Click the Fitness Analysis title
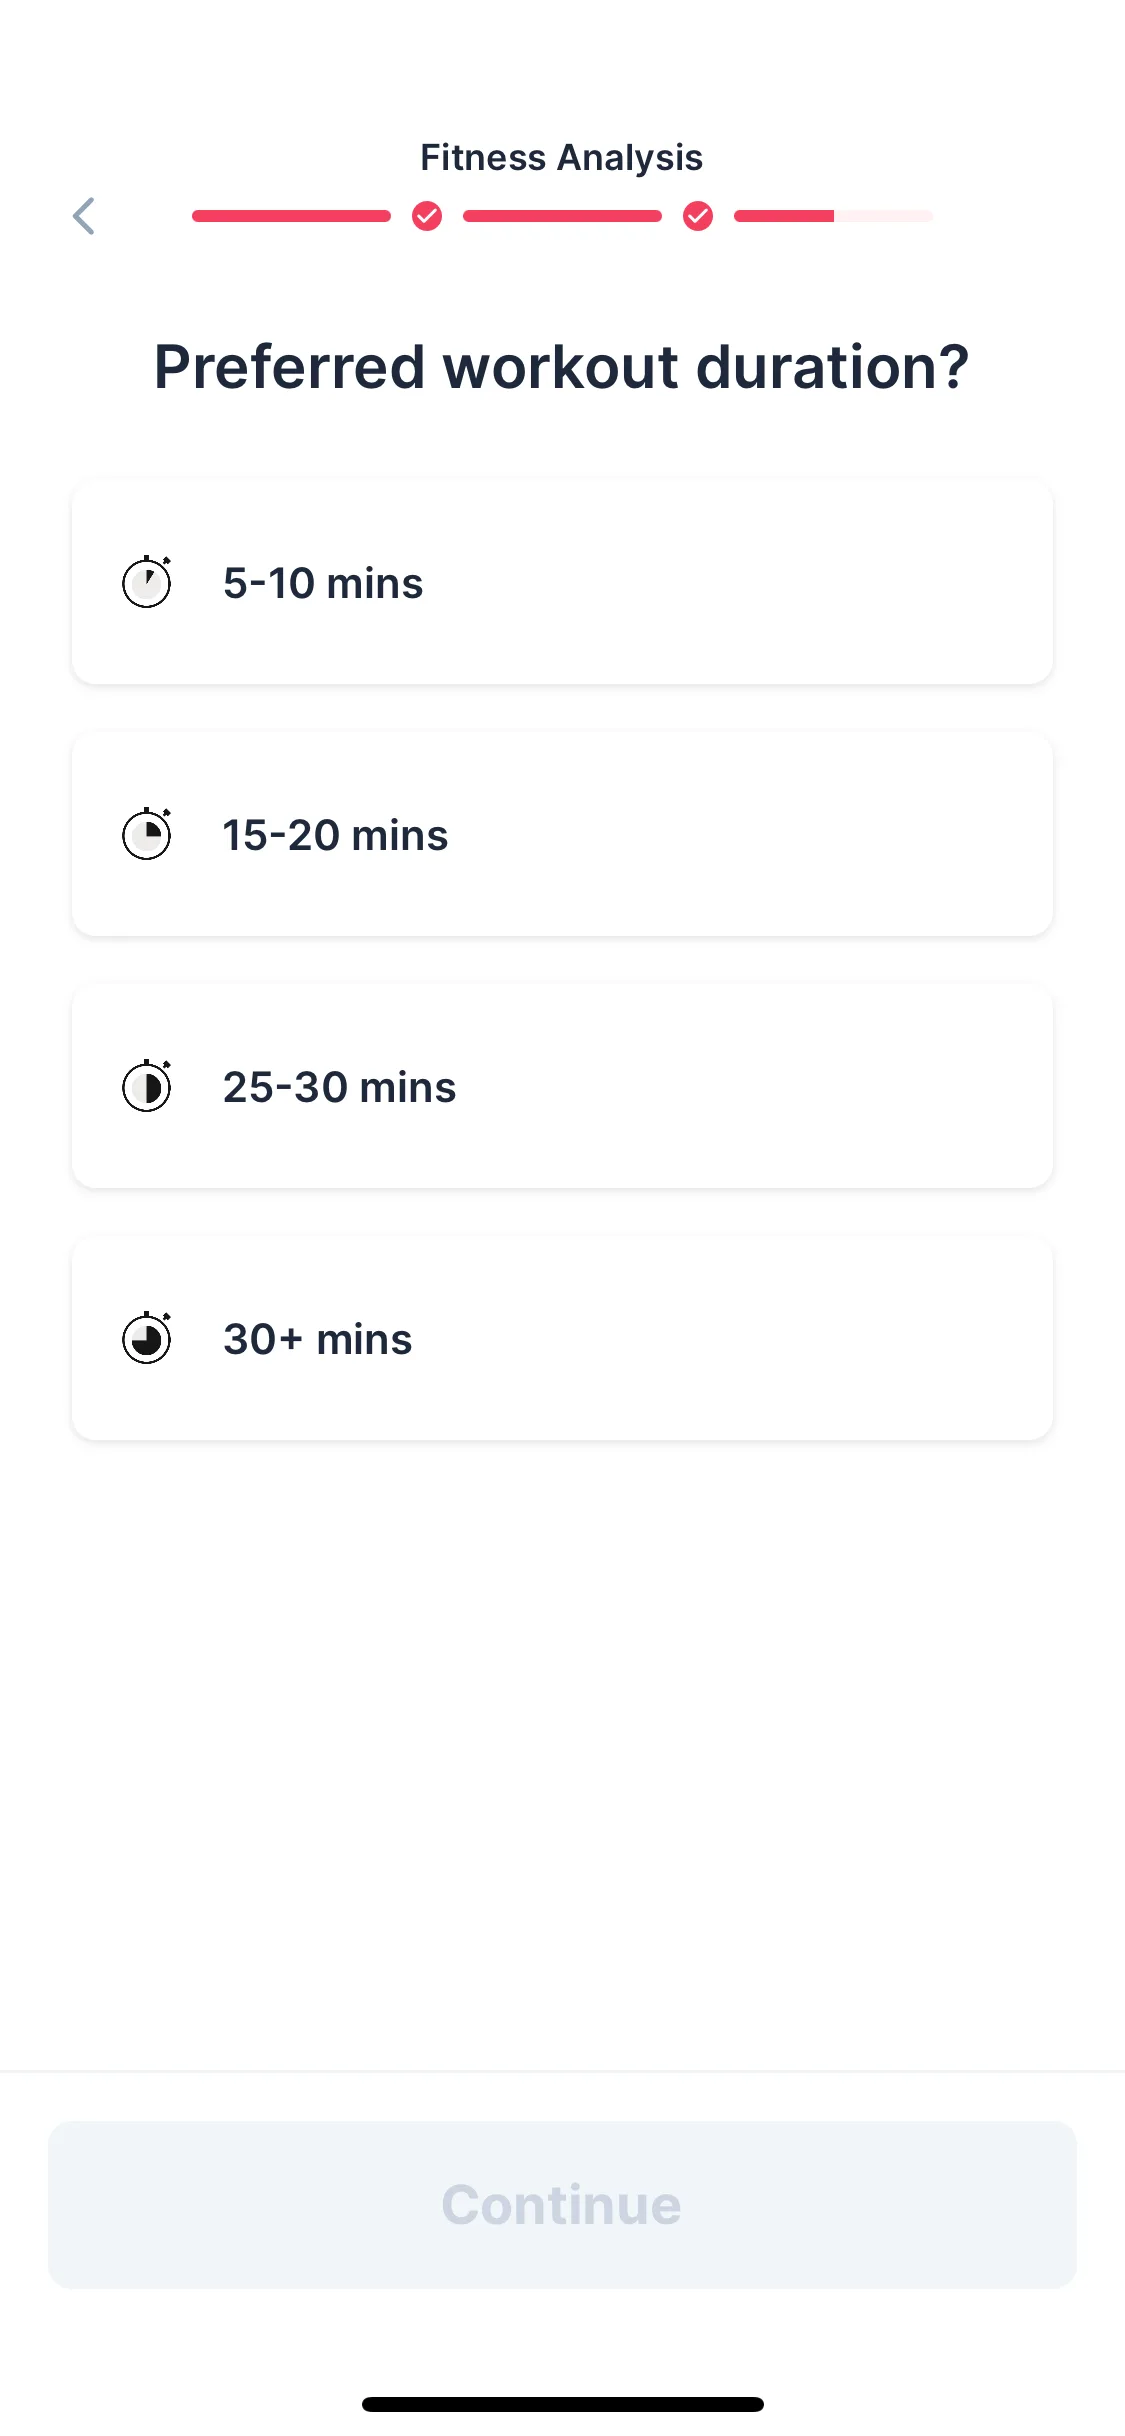1125x2436 pixels. [561, 158]
